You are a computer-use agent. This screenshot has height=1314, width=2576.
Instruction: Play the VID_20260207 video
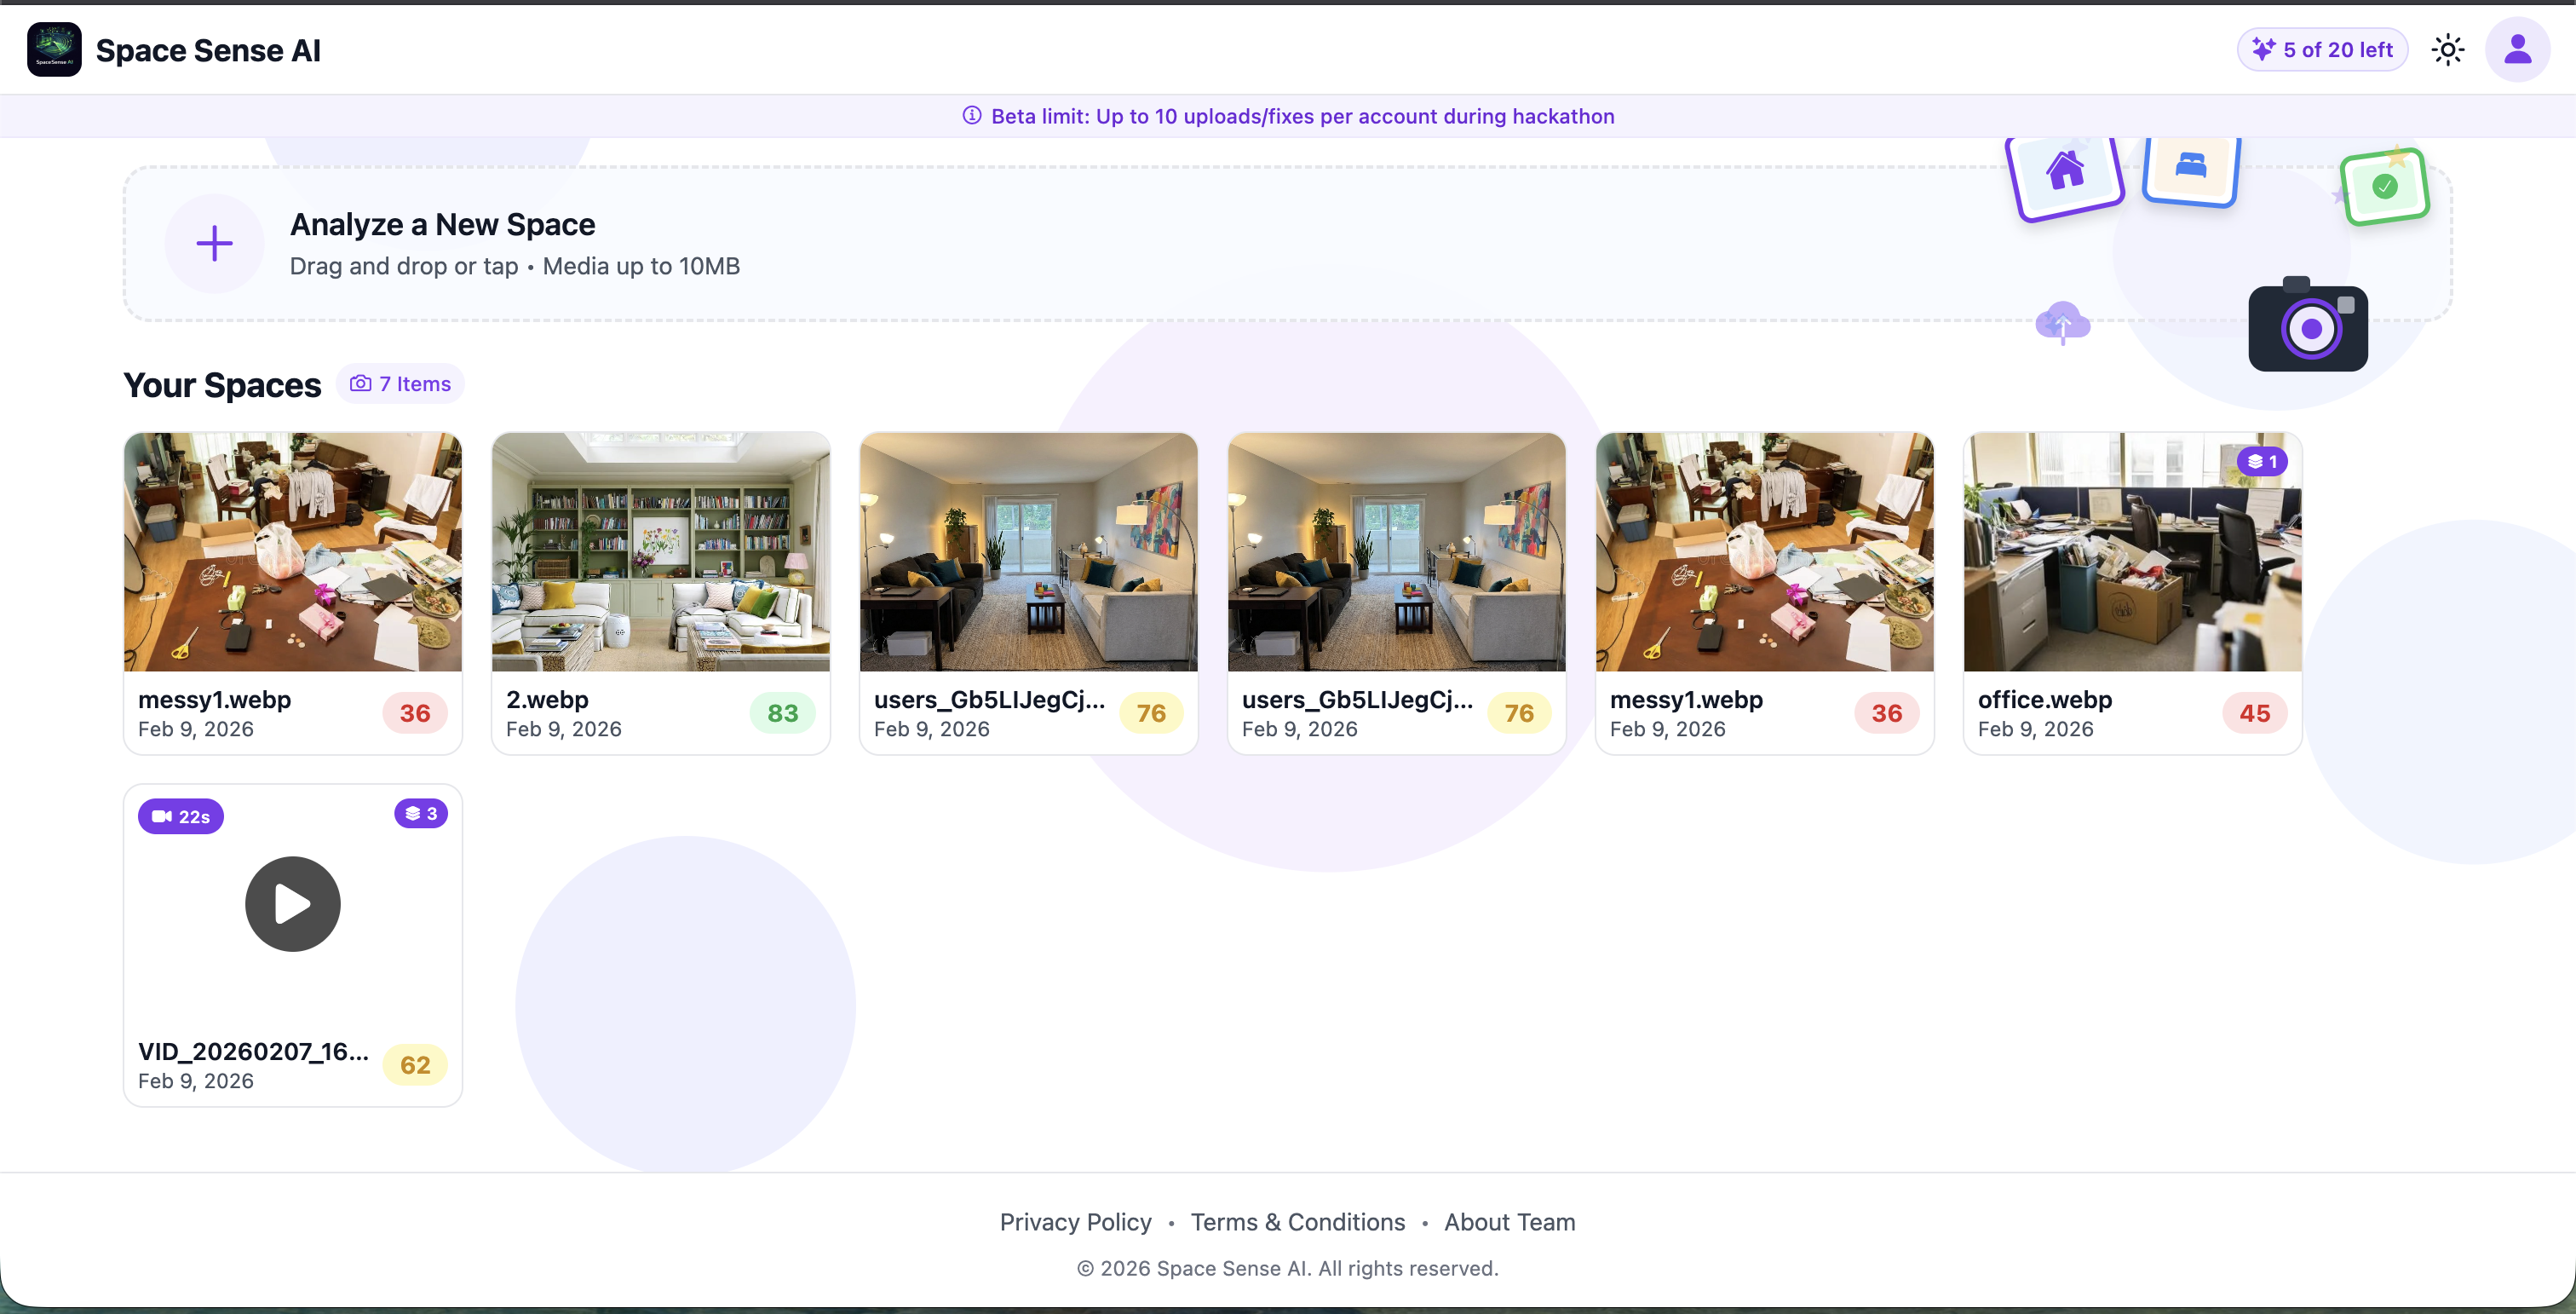(x=292, y=903)
